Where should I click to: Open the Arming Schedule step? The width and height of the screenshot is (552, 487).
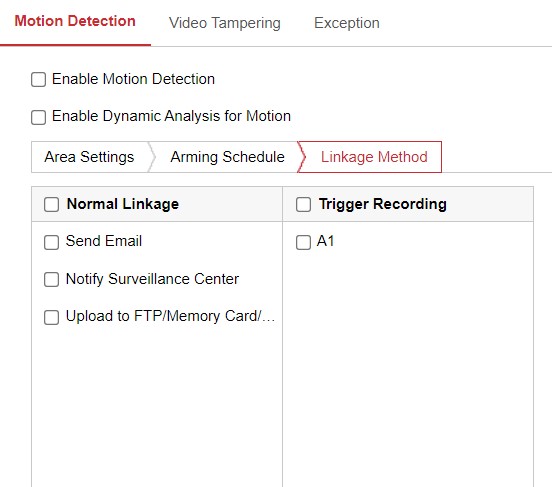pyautogui.click(x=227, y=157)
